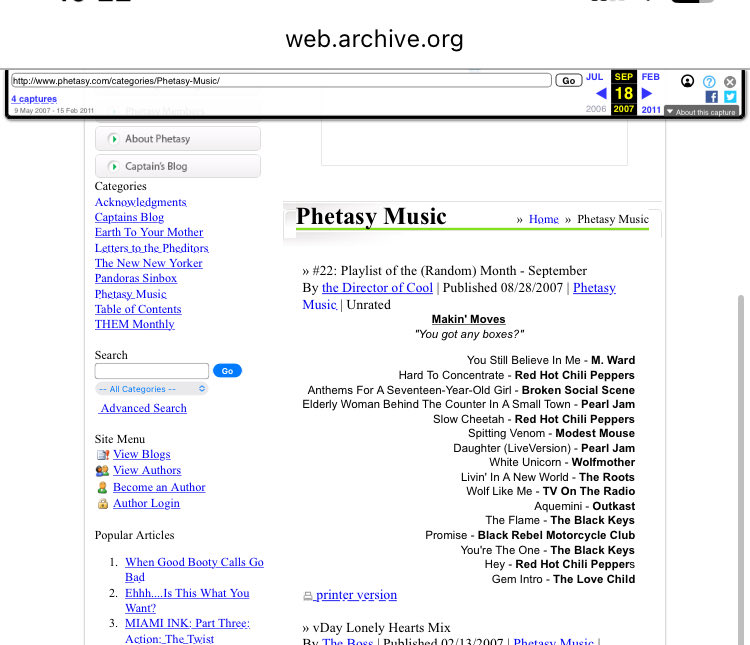
Task: Share capture on Facebook
Action: click(x=711, y=97)
